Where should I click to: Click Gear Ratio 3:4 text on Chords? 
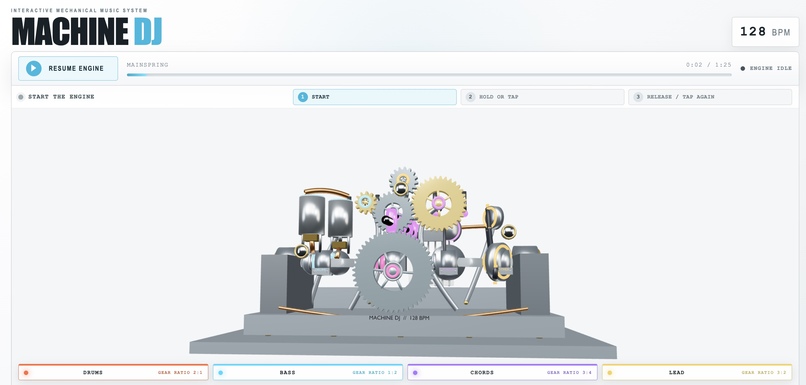(x=569, y=373)
